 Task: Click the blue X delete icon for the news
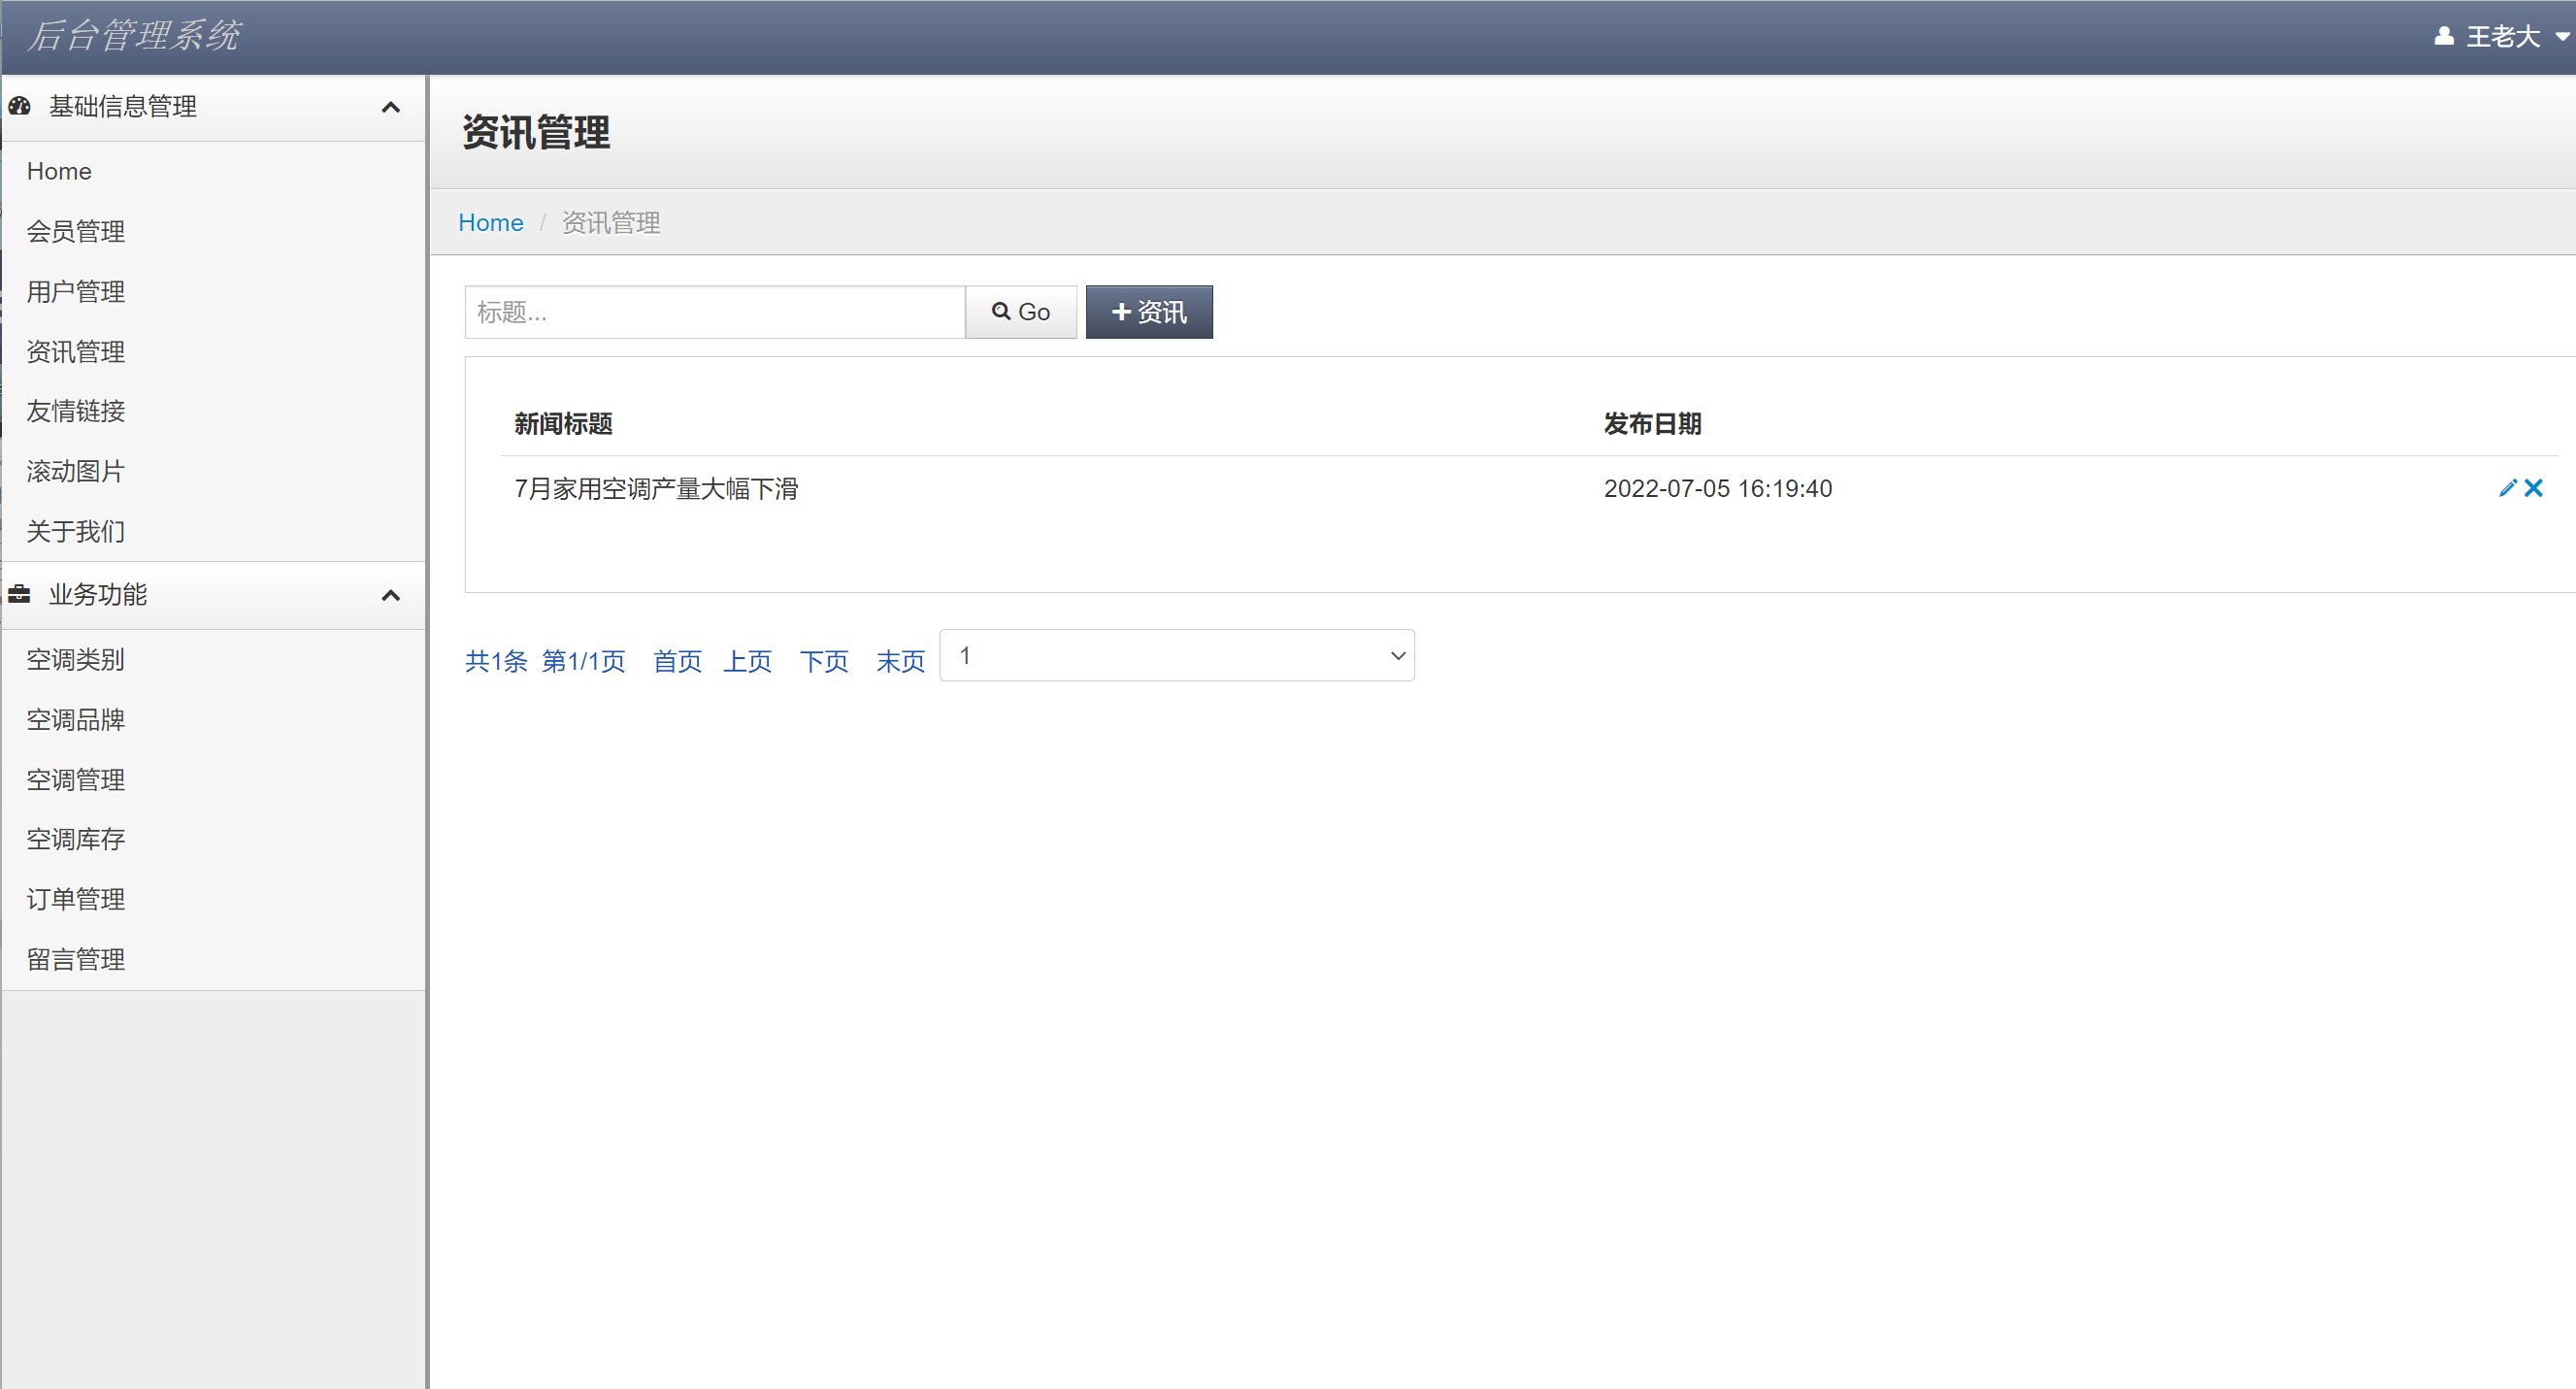[2535, 488]
